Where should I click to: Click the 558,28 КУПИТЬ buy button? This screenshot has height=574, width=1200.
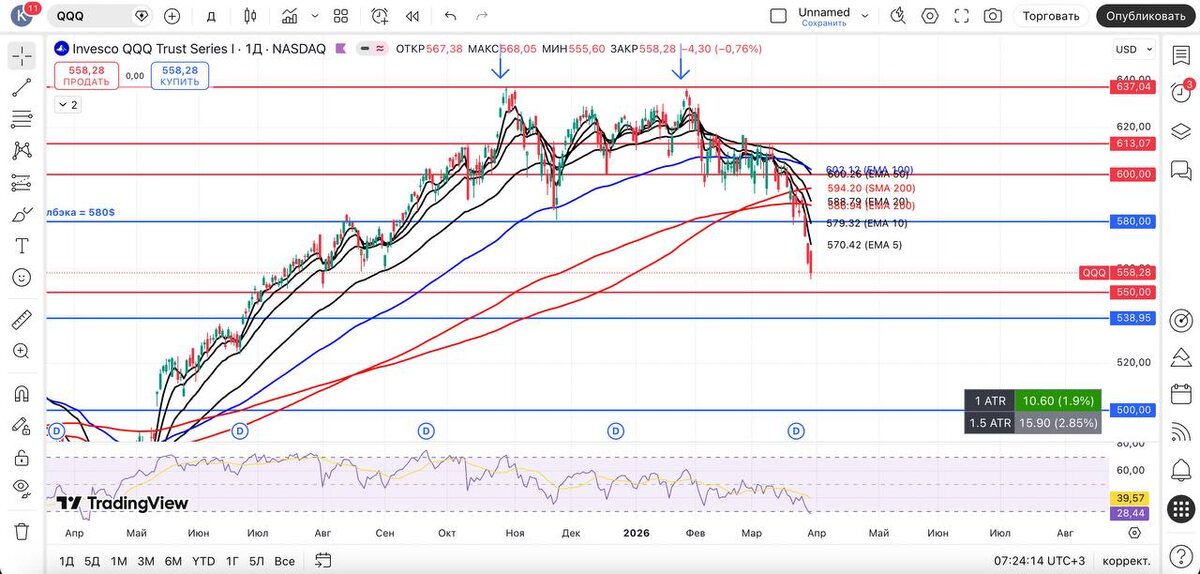coord(180,76)
